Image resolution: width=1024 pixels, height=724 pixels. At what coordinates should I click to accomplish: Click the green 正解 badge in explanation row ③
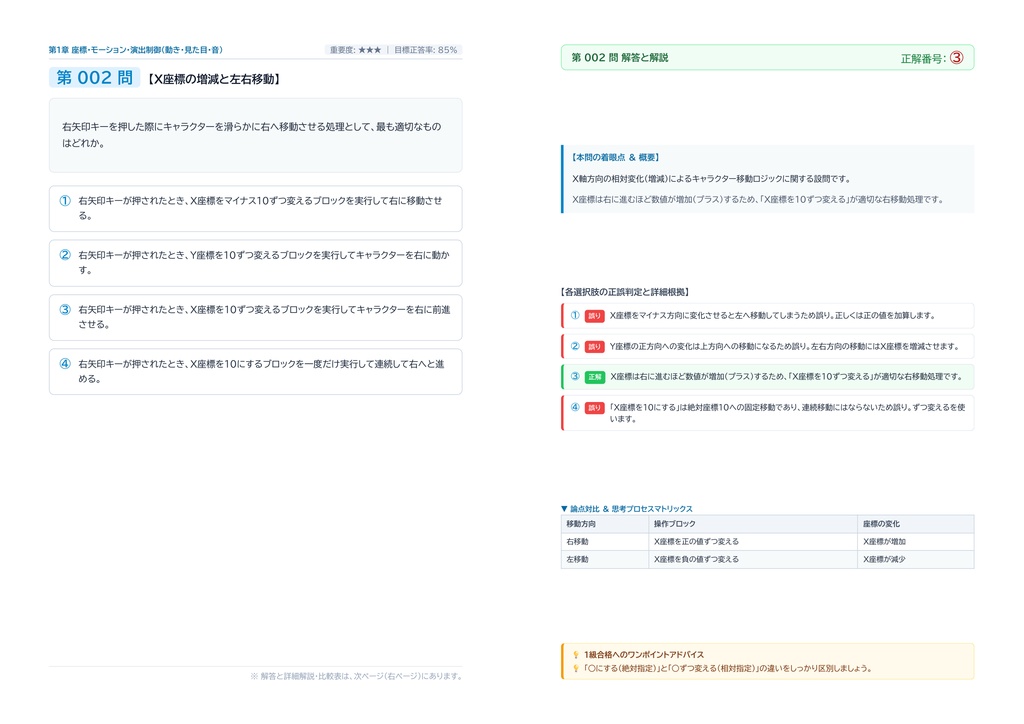pyautogui.click(x=594, y=377)
